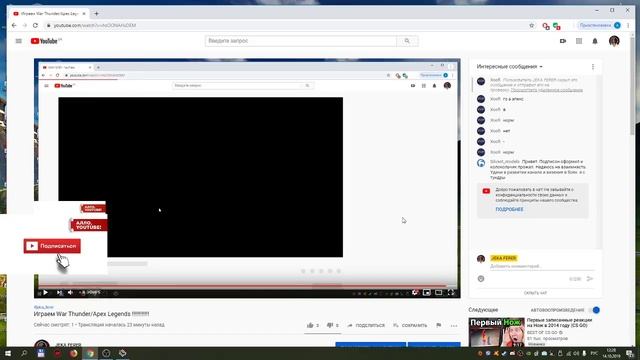Bookmark this page with the star icon

tap(531, 25)
